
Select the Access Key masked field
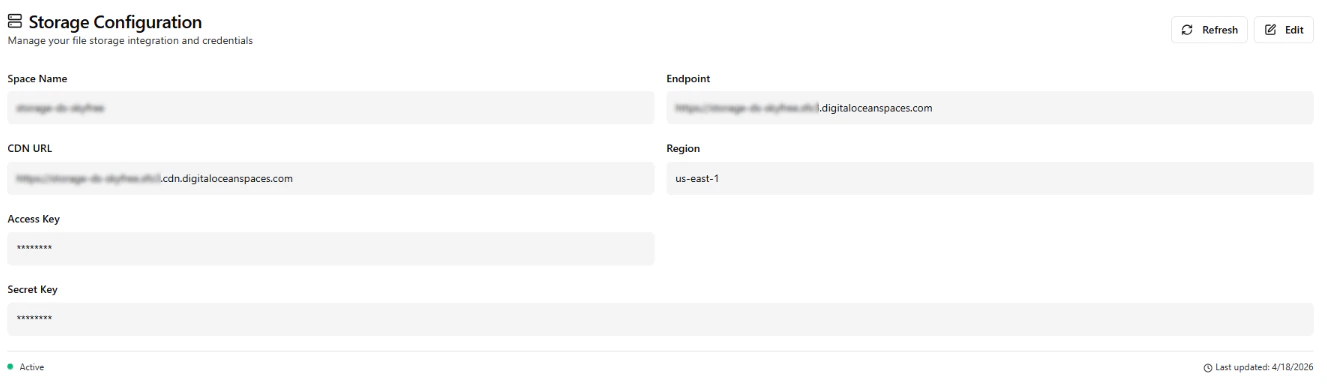coord(330,249)
